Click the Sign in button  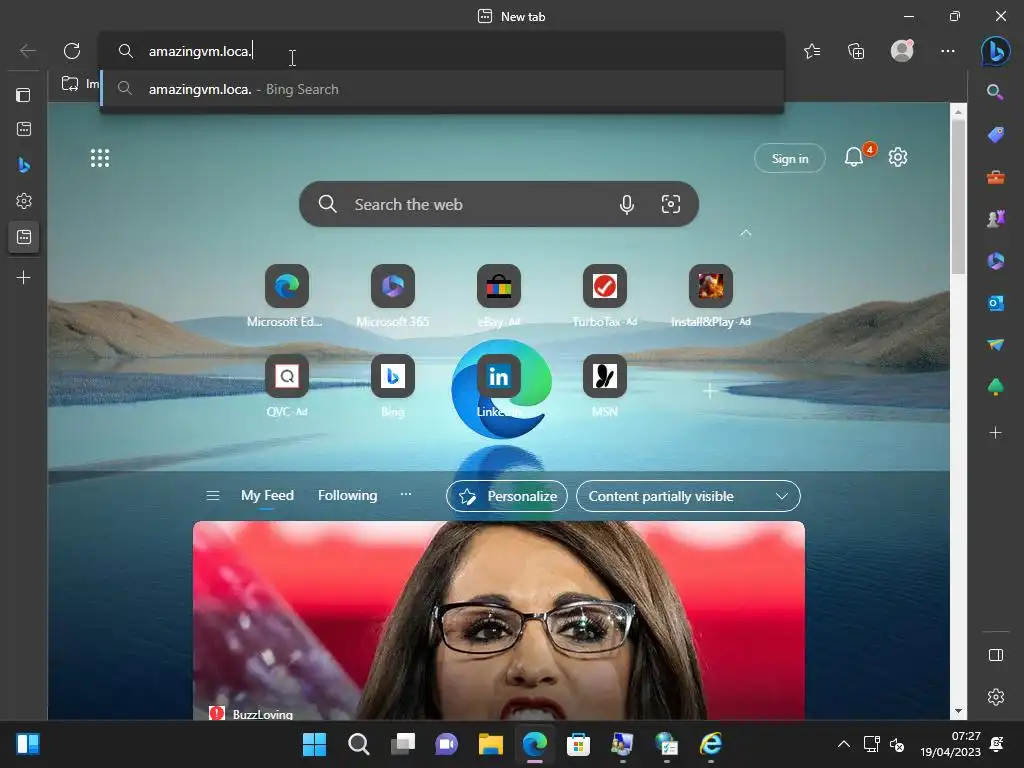[x=790, y=159]
